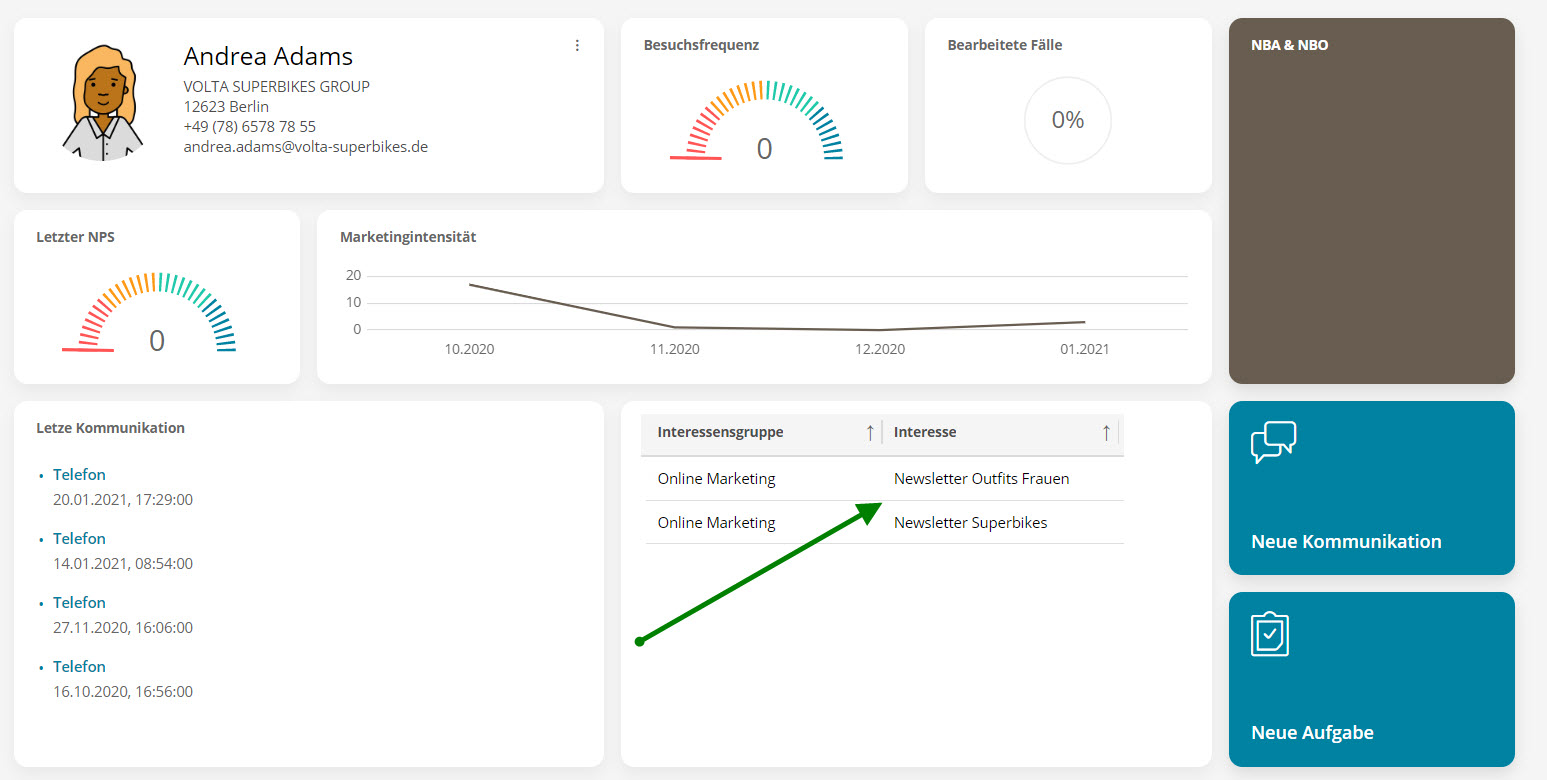This screenshot has width=1547, height=780.
Task: Click the Letze Kommunikation heading
Action: tap(110, 428)
